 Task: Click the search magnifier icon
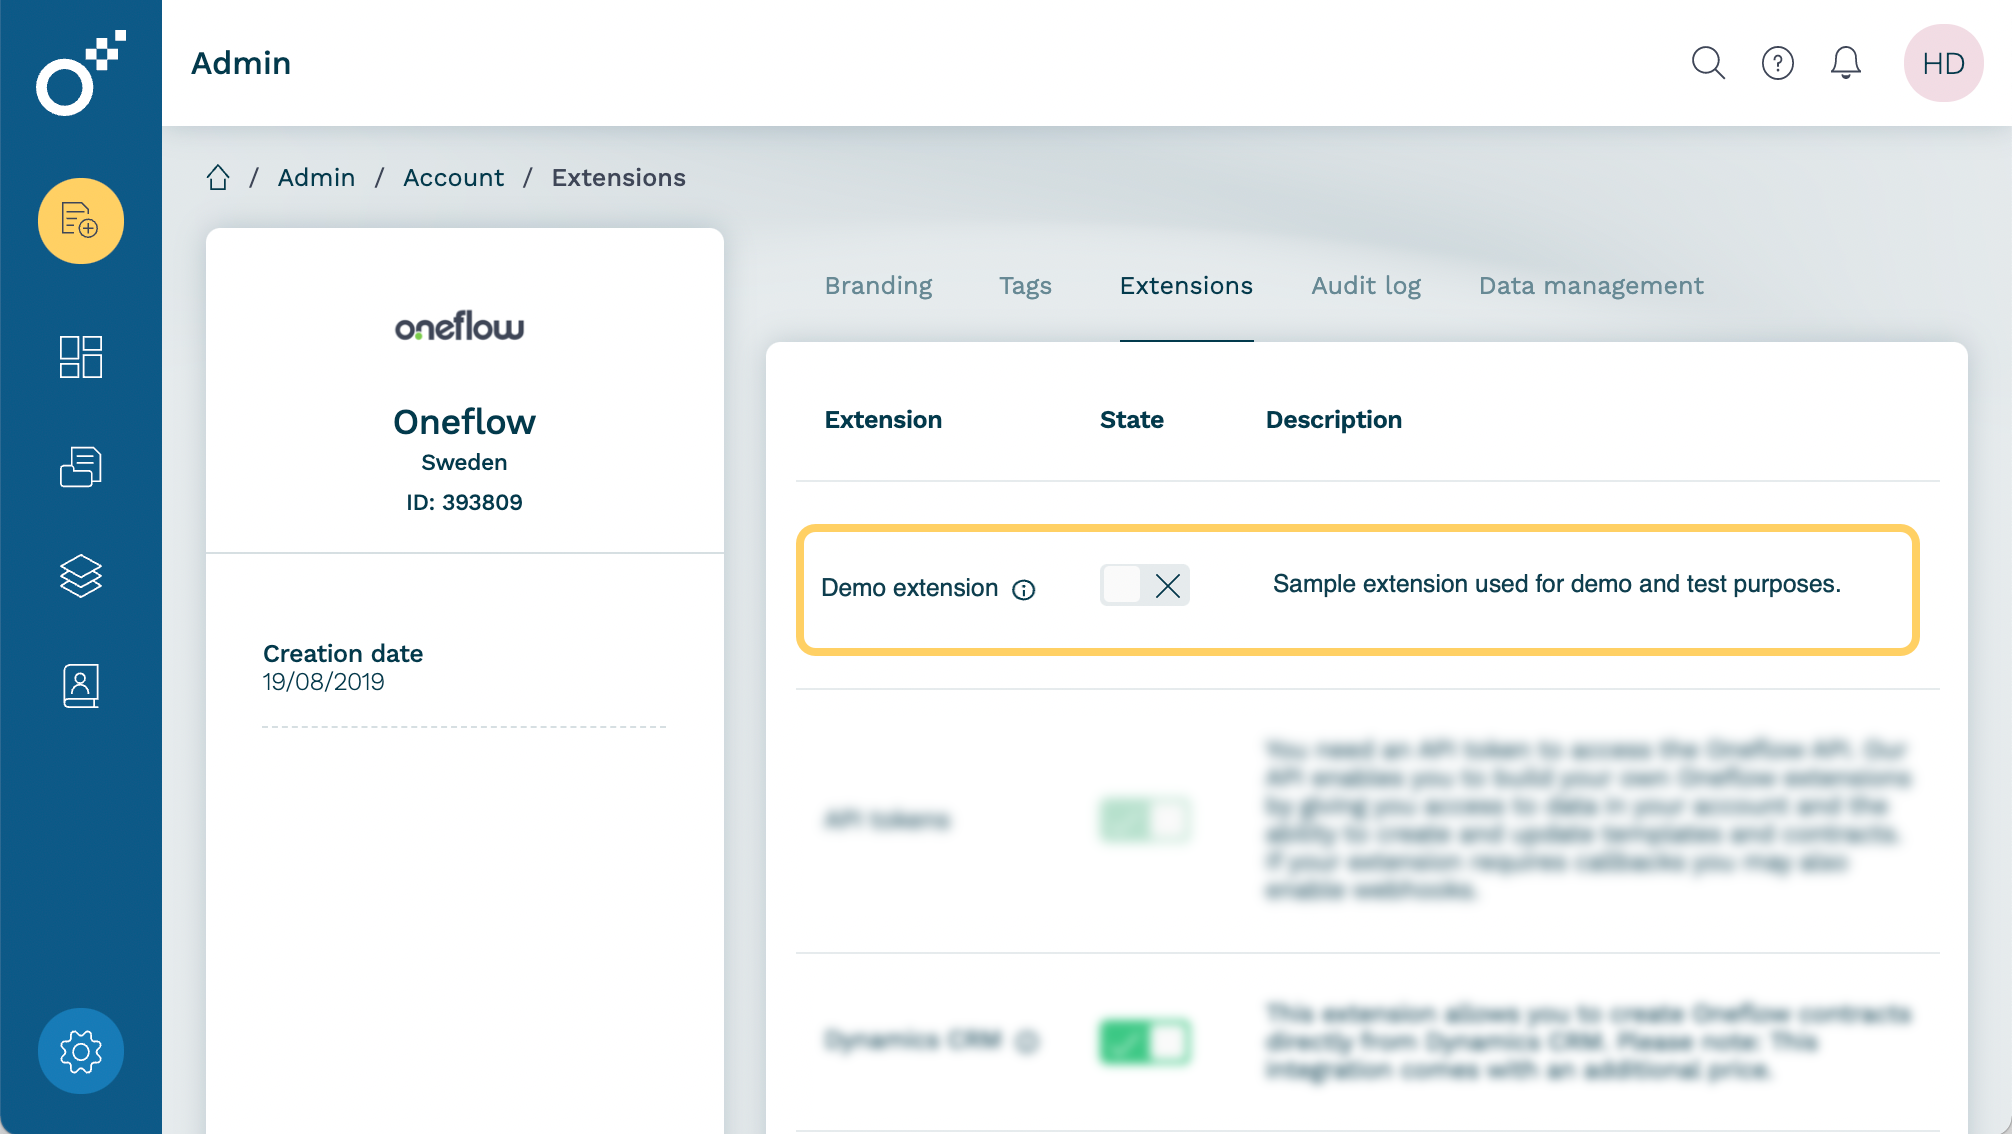click(1708, 63)
